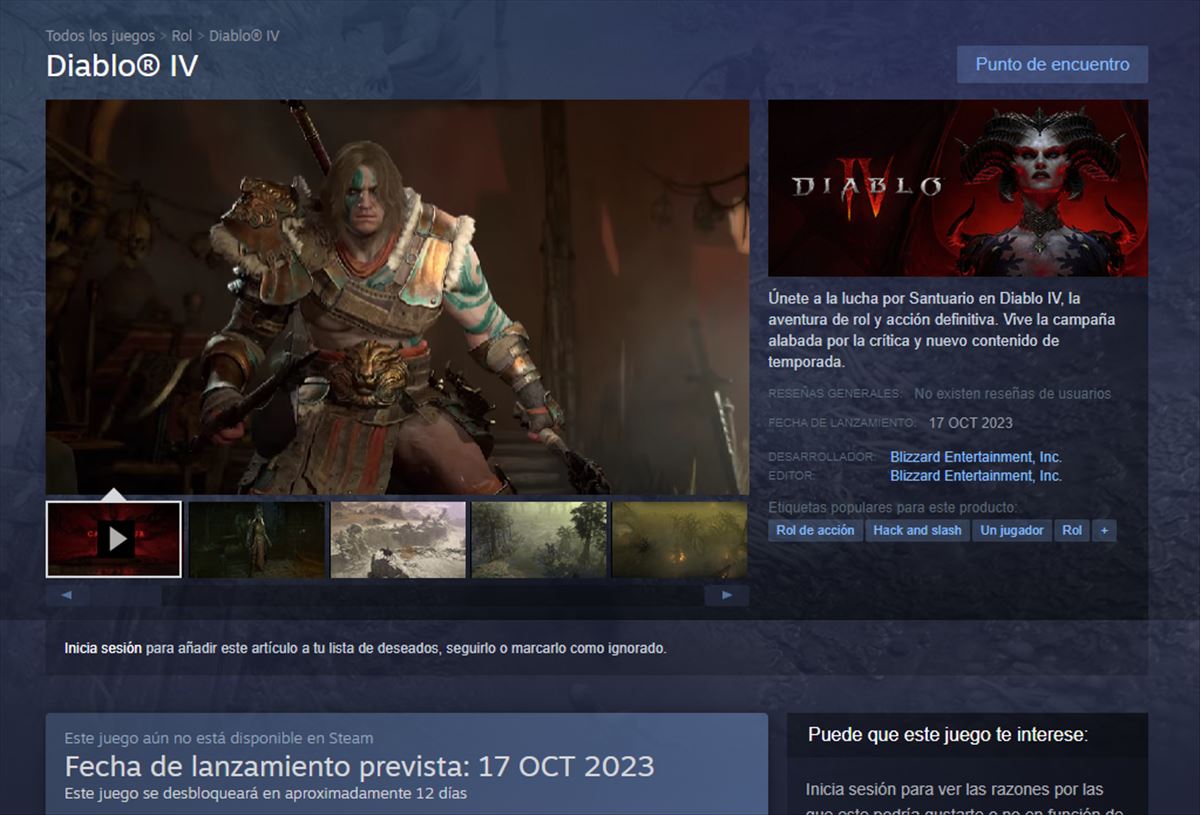Open the developer Blizzard Entertainment, Inc. link
The height and width of the screenshot is (815, 1200).
tap(976, 457)
